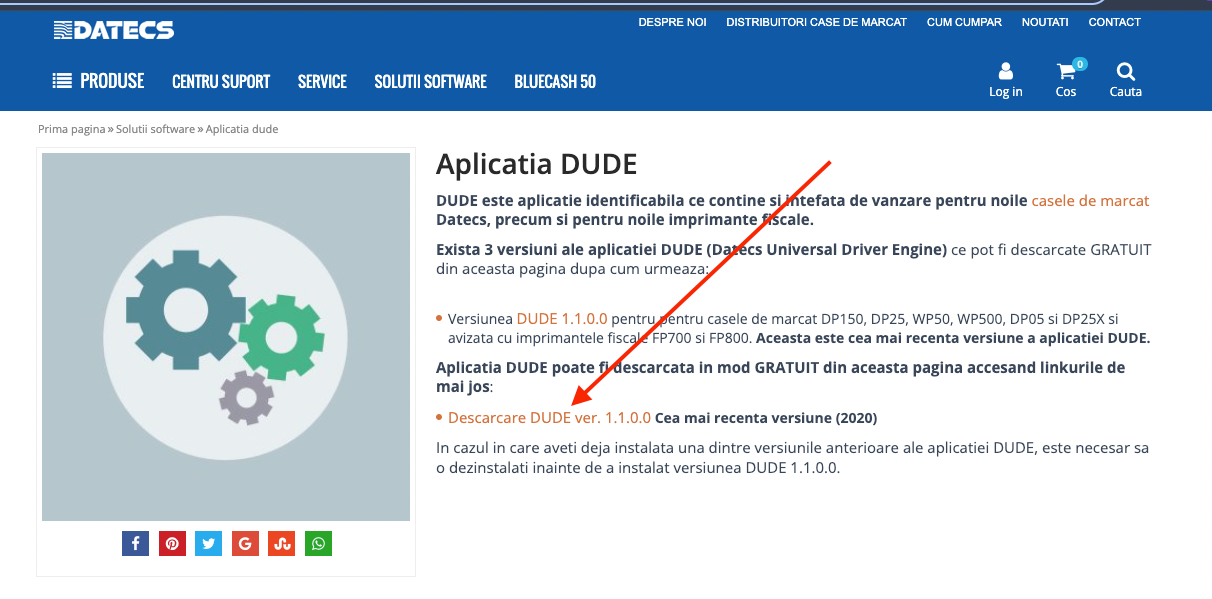Click the Aplicatia DUDE heading

coord(537,164)
